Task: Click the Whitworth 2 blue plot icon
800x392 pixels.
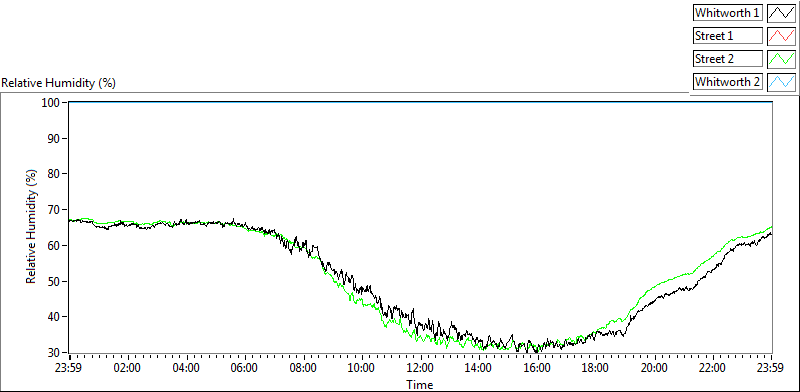Action: point(781,82)
